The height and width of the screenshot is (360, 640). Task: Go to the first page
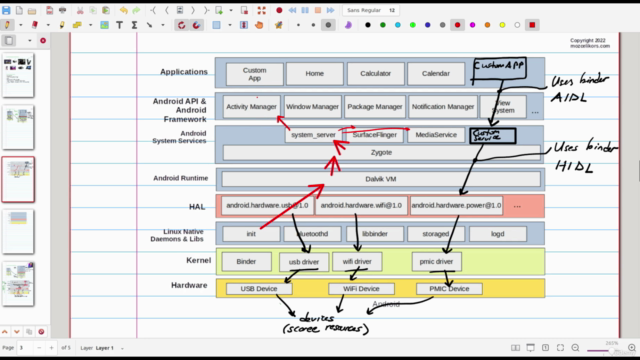[153, 10]
